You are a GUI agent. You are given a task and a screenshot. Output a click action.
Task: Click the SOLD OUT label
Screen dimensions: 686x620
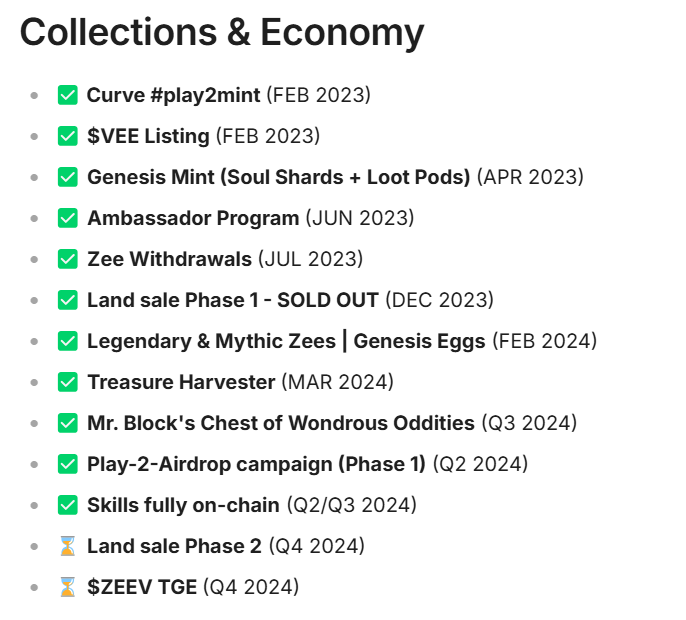328,300
